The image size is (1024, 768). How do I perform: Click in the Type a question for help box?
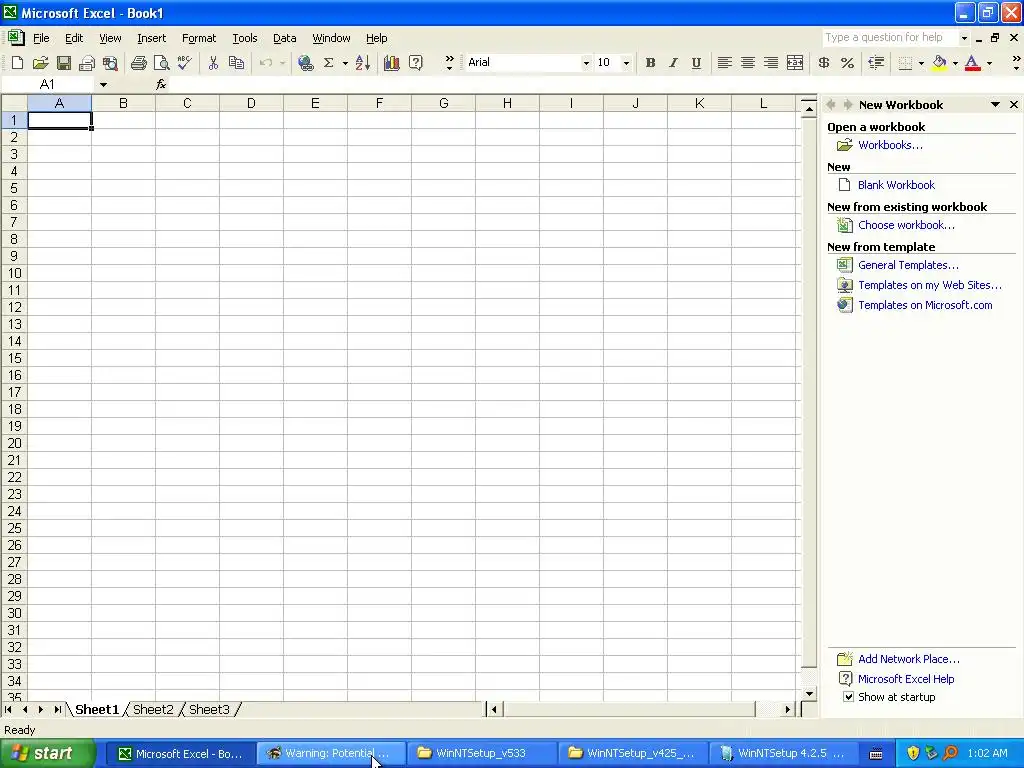(x=889, y=37)
